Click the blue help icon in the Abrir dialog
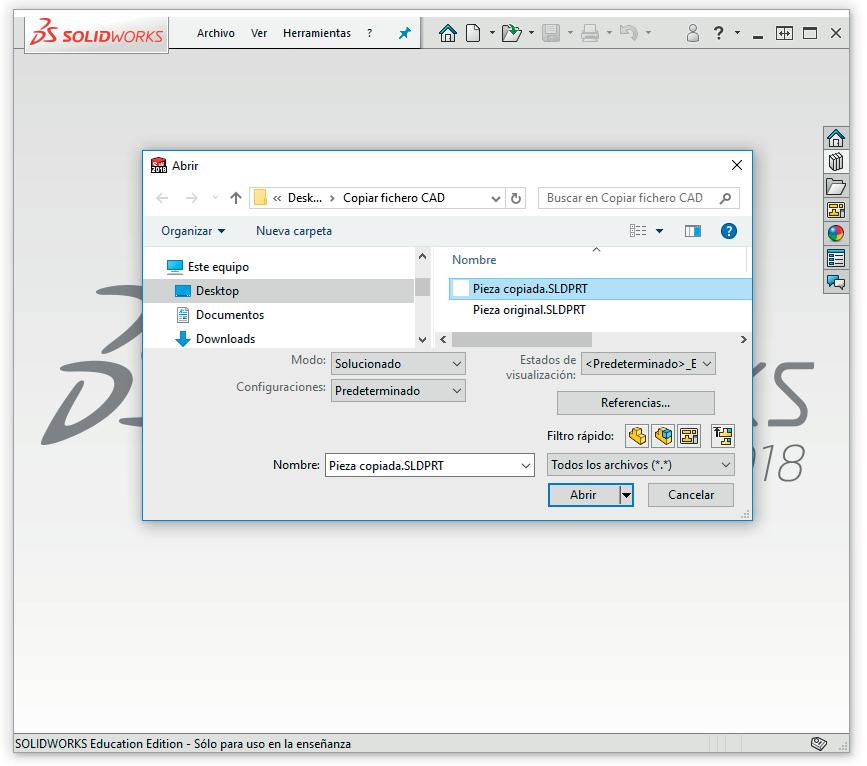 tap(728, 231)
